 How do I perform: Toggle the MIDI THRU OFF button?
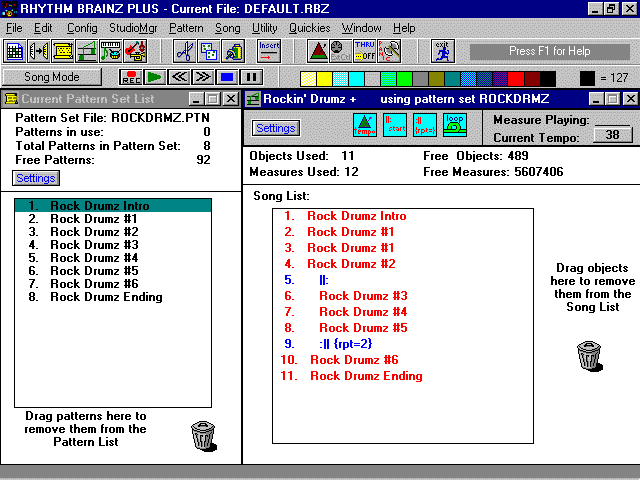tap(364, 50)
